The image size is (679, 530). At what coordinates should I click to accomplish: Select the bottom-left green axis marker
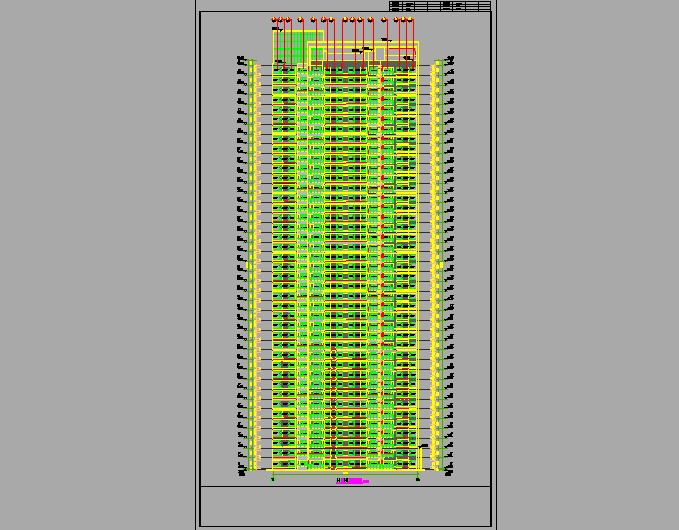[x=273, y=479]
